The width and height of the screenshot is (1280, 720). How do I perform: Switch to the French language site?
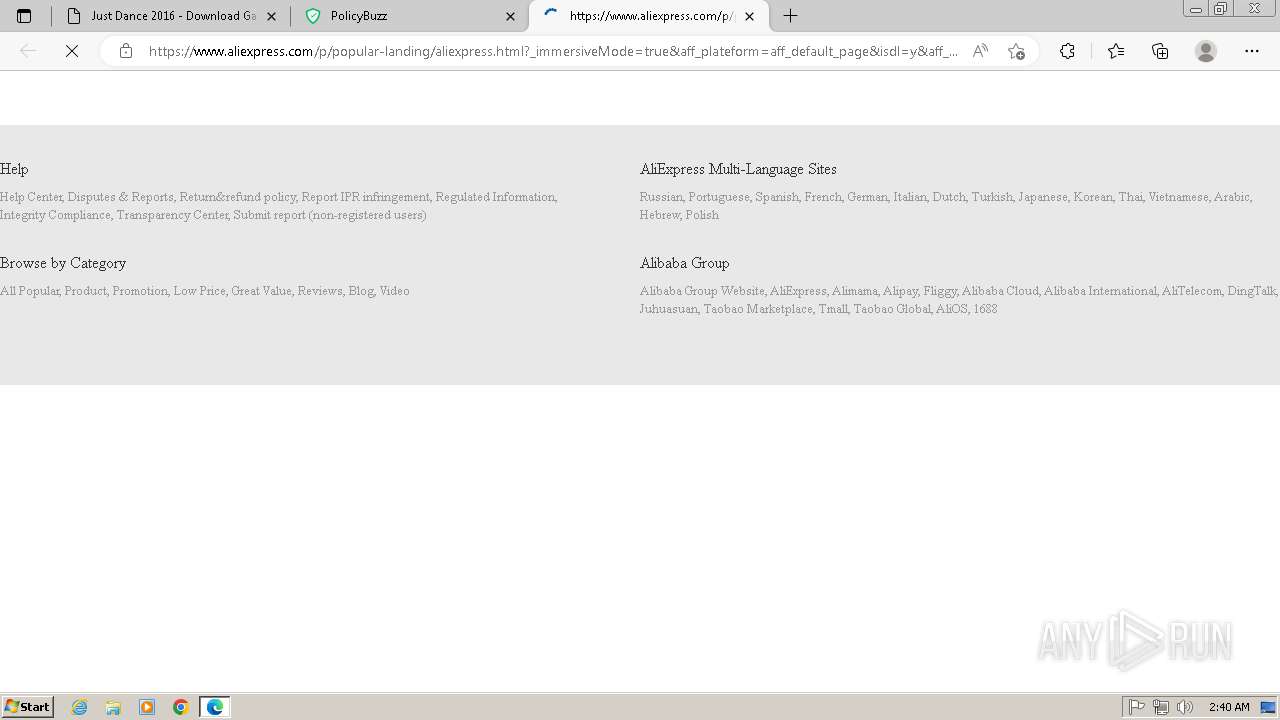click(822, 197)
